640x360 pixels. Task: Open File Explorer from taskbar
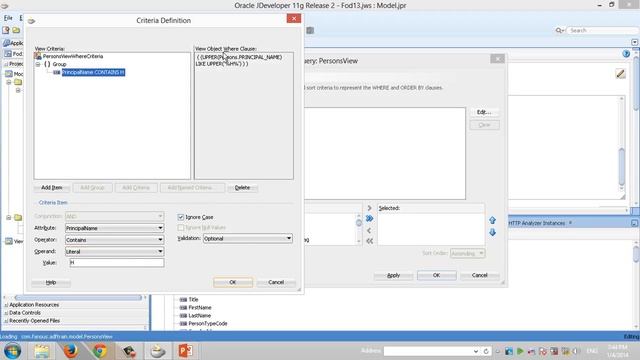pos(41,351)
